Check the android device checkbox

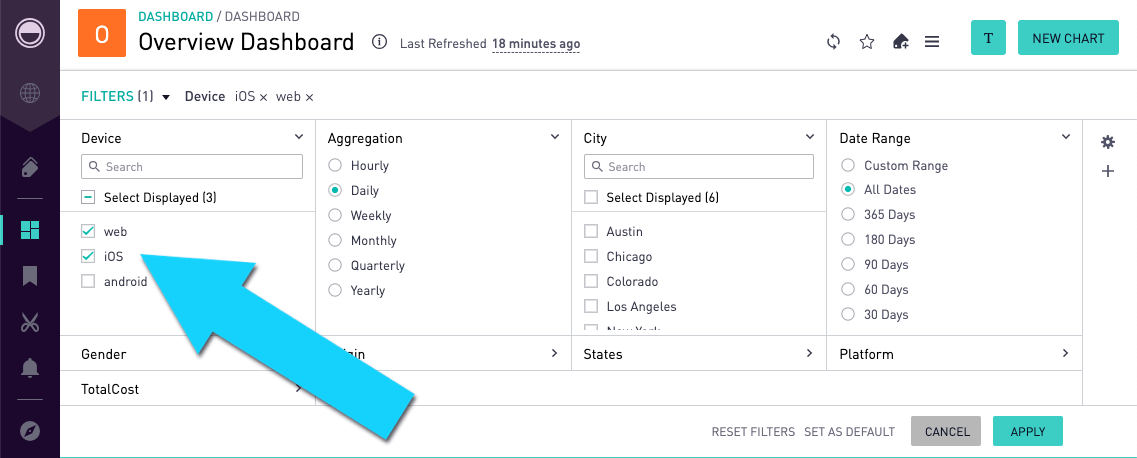point(88,281)
